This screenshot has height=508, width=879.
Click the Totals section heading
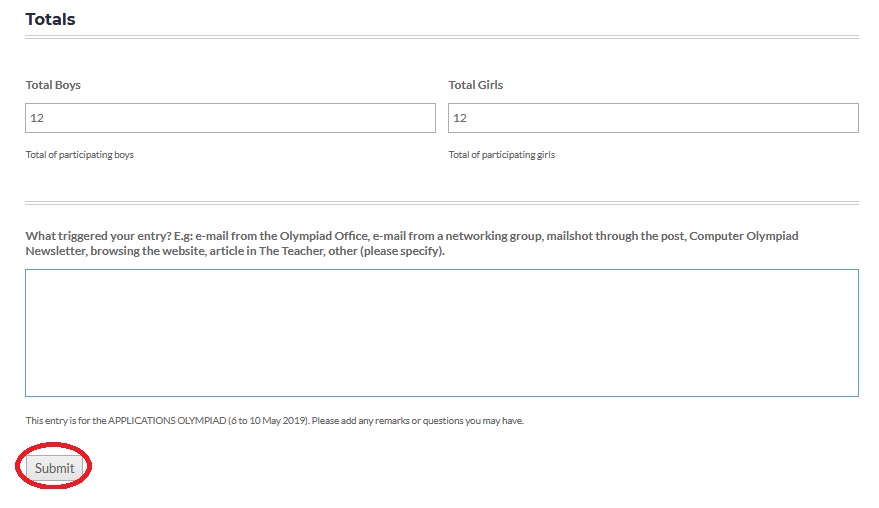[50, 19]
